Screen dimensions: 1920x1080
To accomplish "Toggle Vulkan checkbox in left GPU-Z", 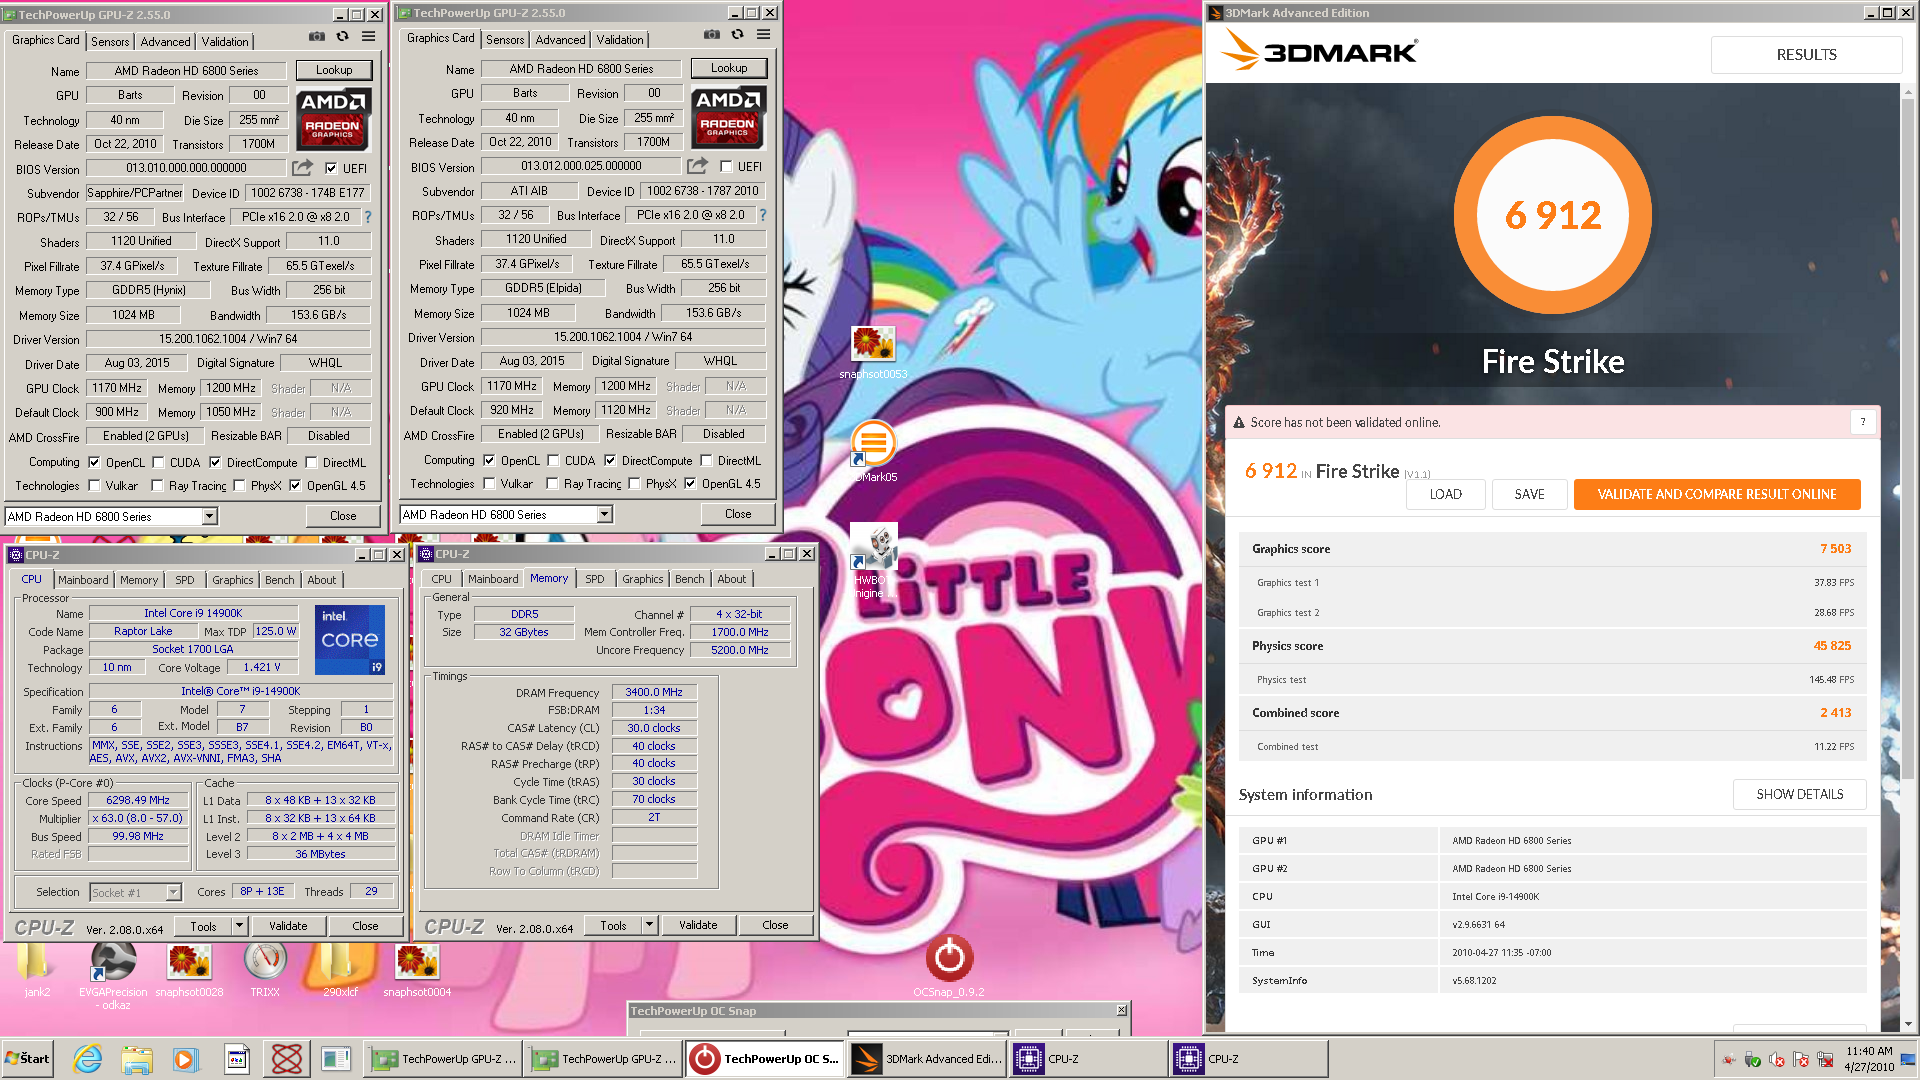I will [x=94, y=485].
